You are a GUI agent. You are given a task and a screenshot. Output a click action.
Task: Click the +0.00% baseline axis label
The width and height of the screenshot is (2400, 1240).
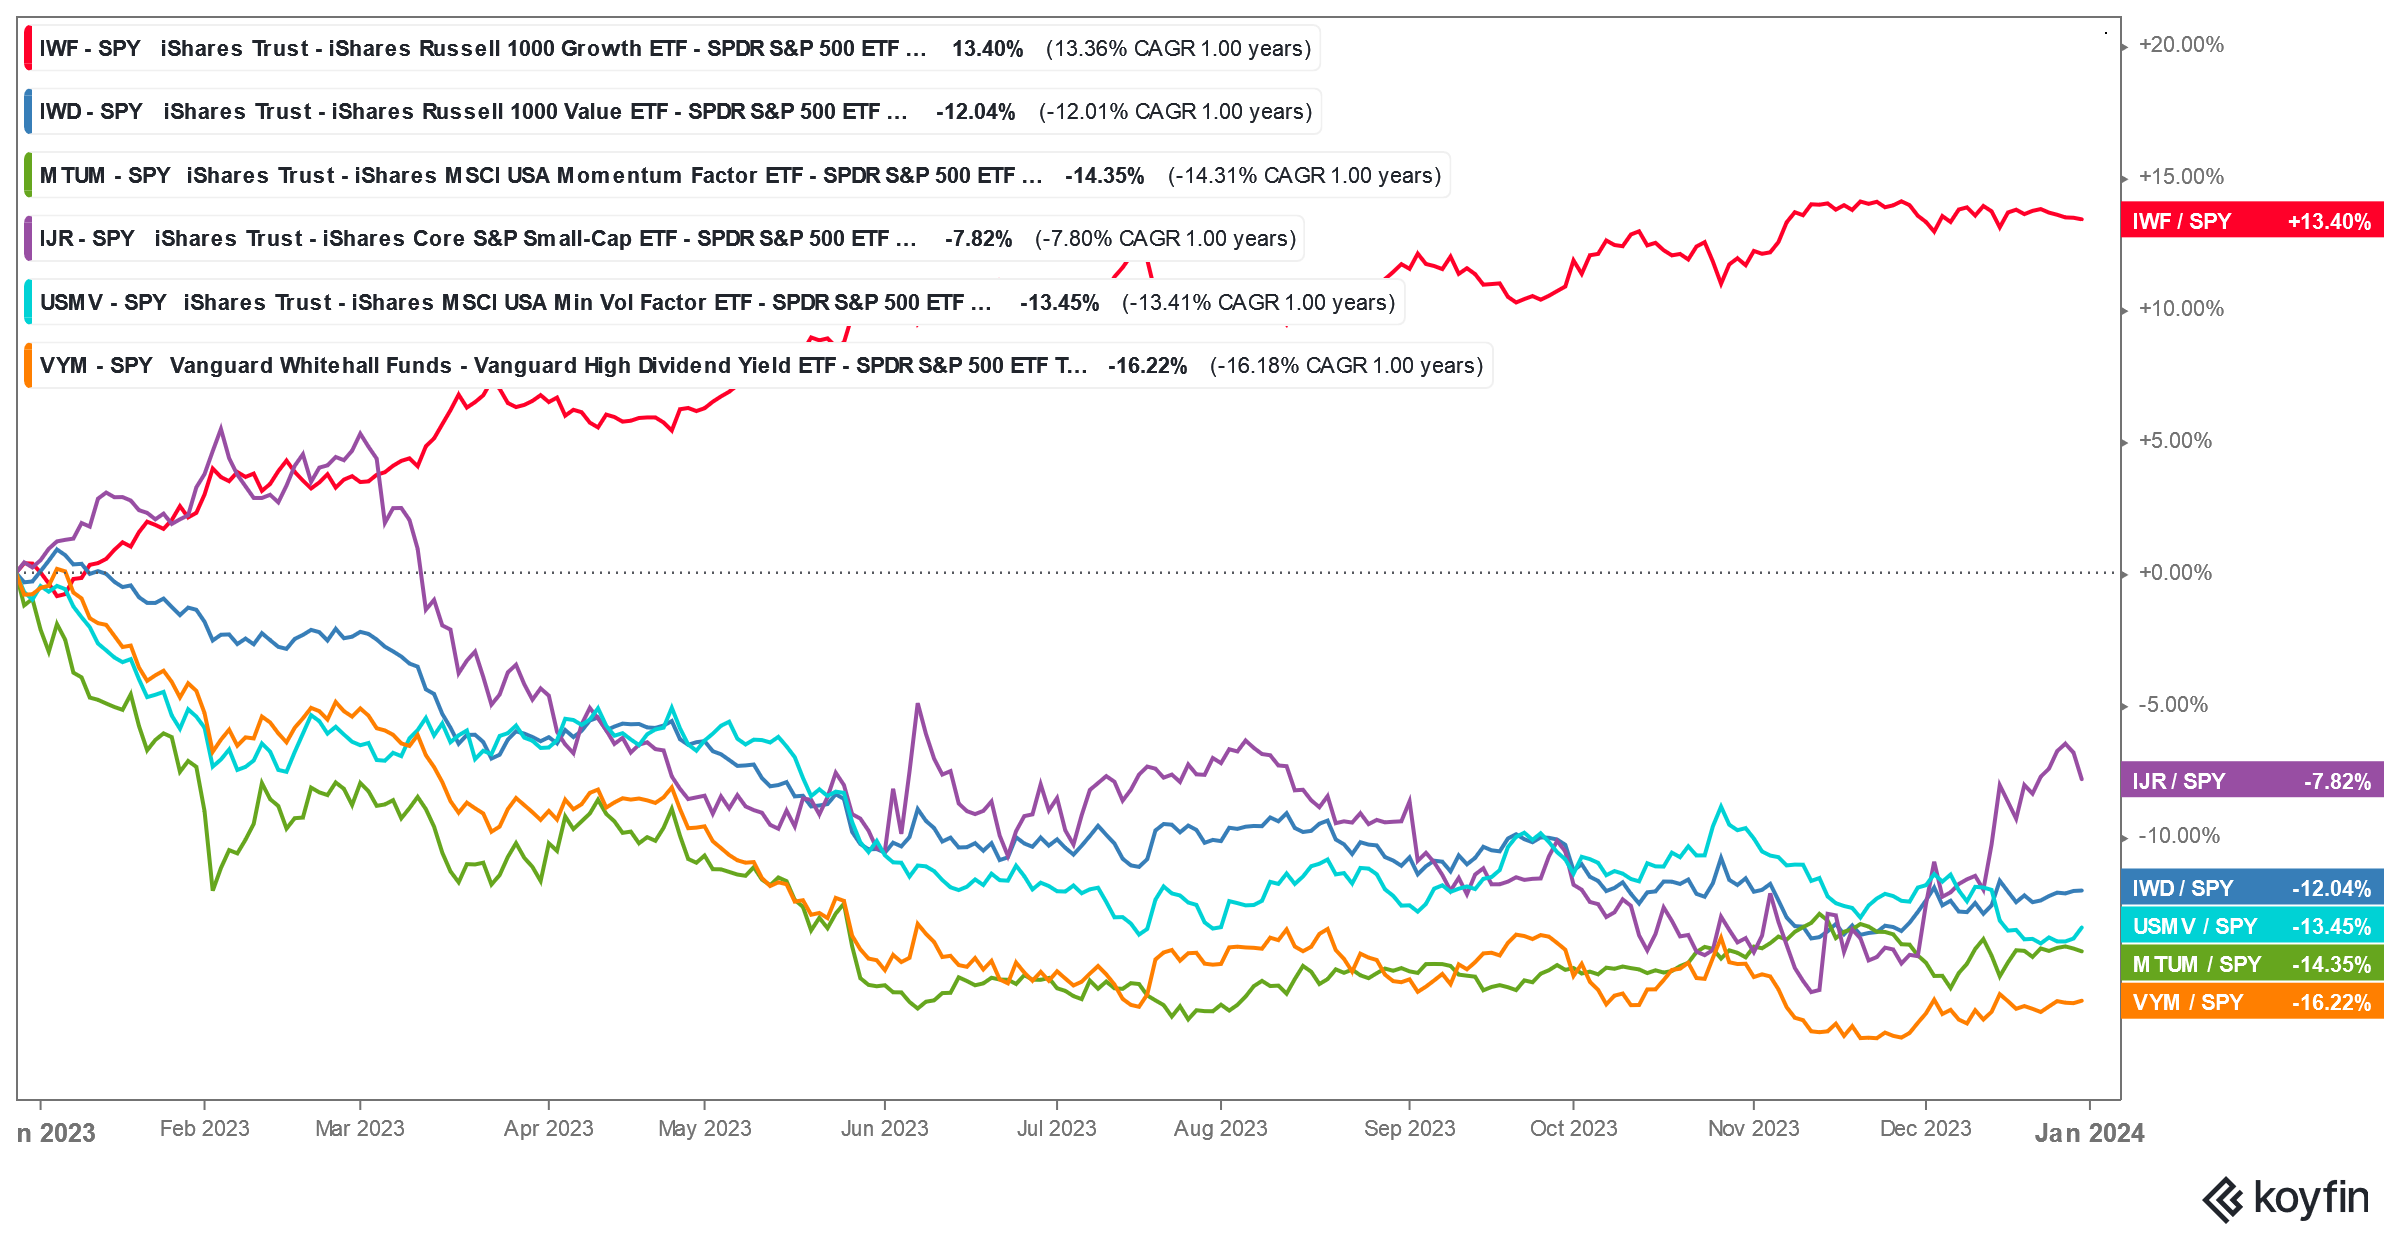click(2175, 573)
